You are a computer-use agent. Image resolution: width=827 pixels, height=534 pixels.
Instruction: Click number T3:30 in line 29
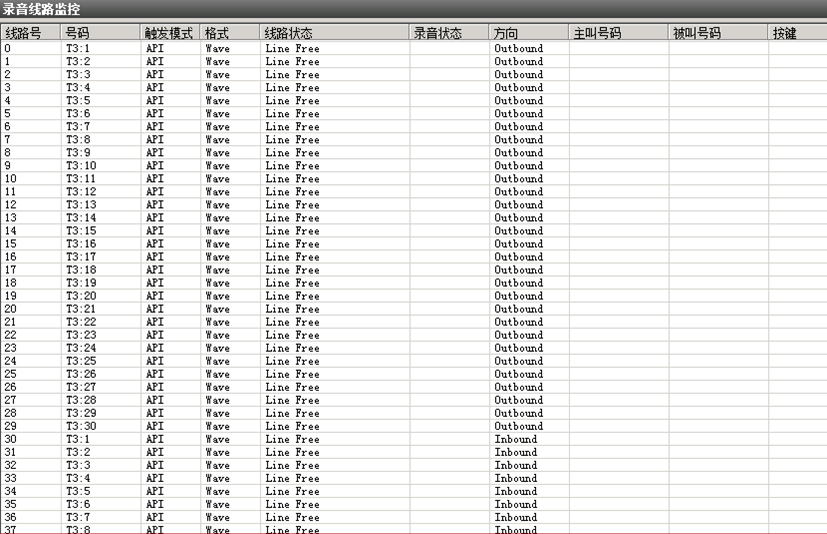pos(81,426)
